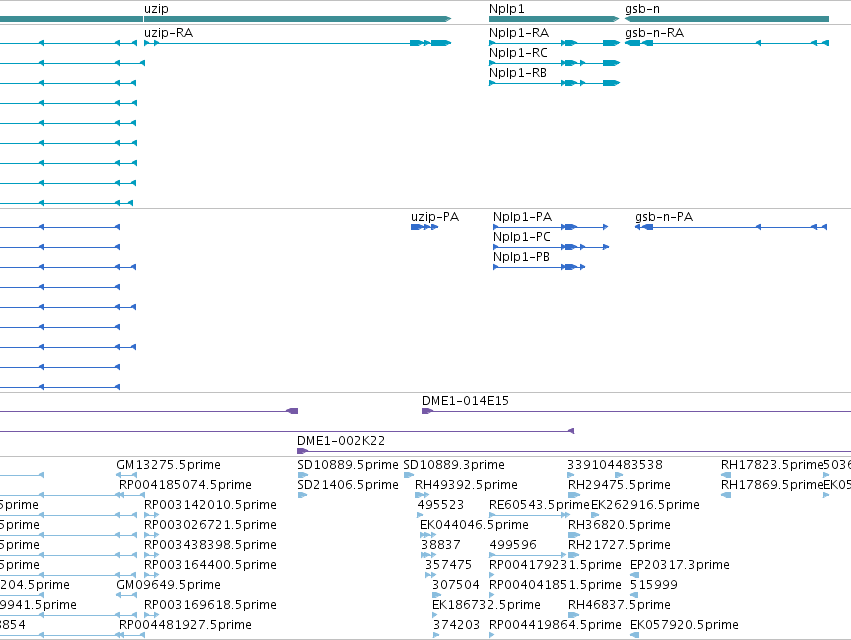Select EST RH17869.5prime
851x640 pixels.
point(772,485)
